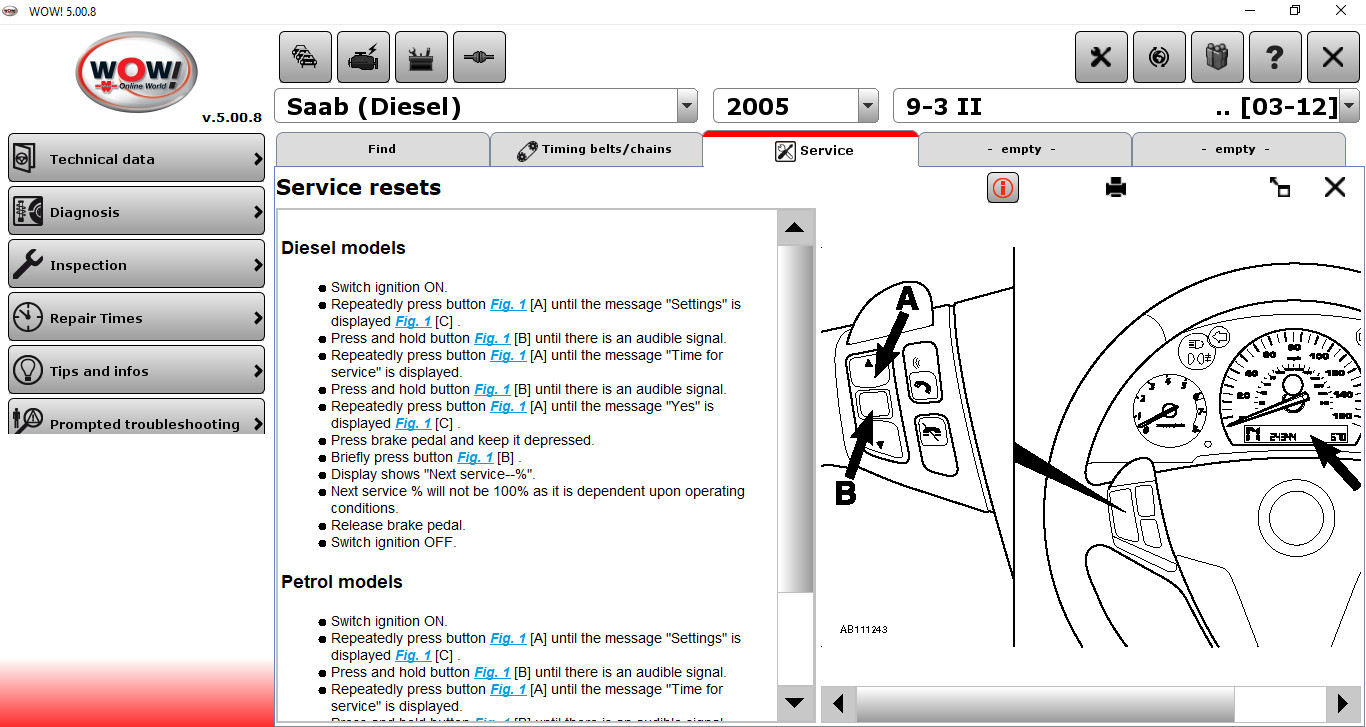
Task: Click the 'Diesel models' heading
Action: click(343, 248)
